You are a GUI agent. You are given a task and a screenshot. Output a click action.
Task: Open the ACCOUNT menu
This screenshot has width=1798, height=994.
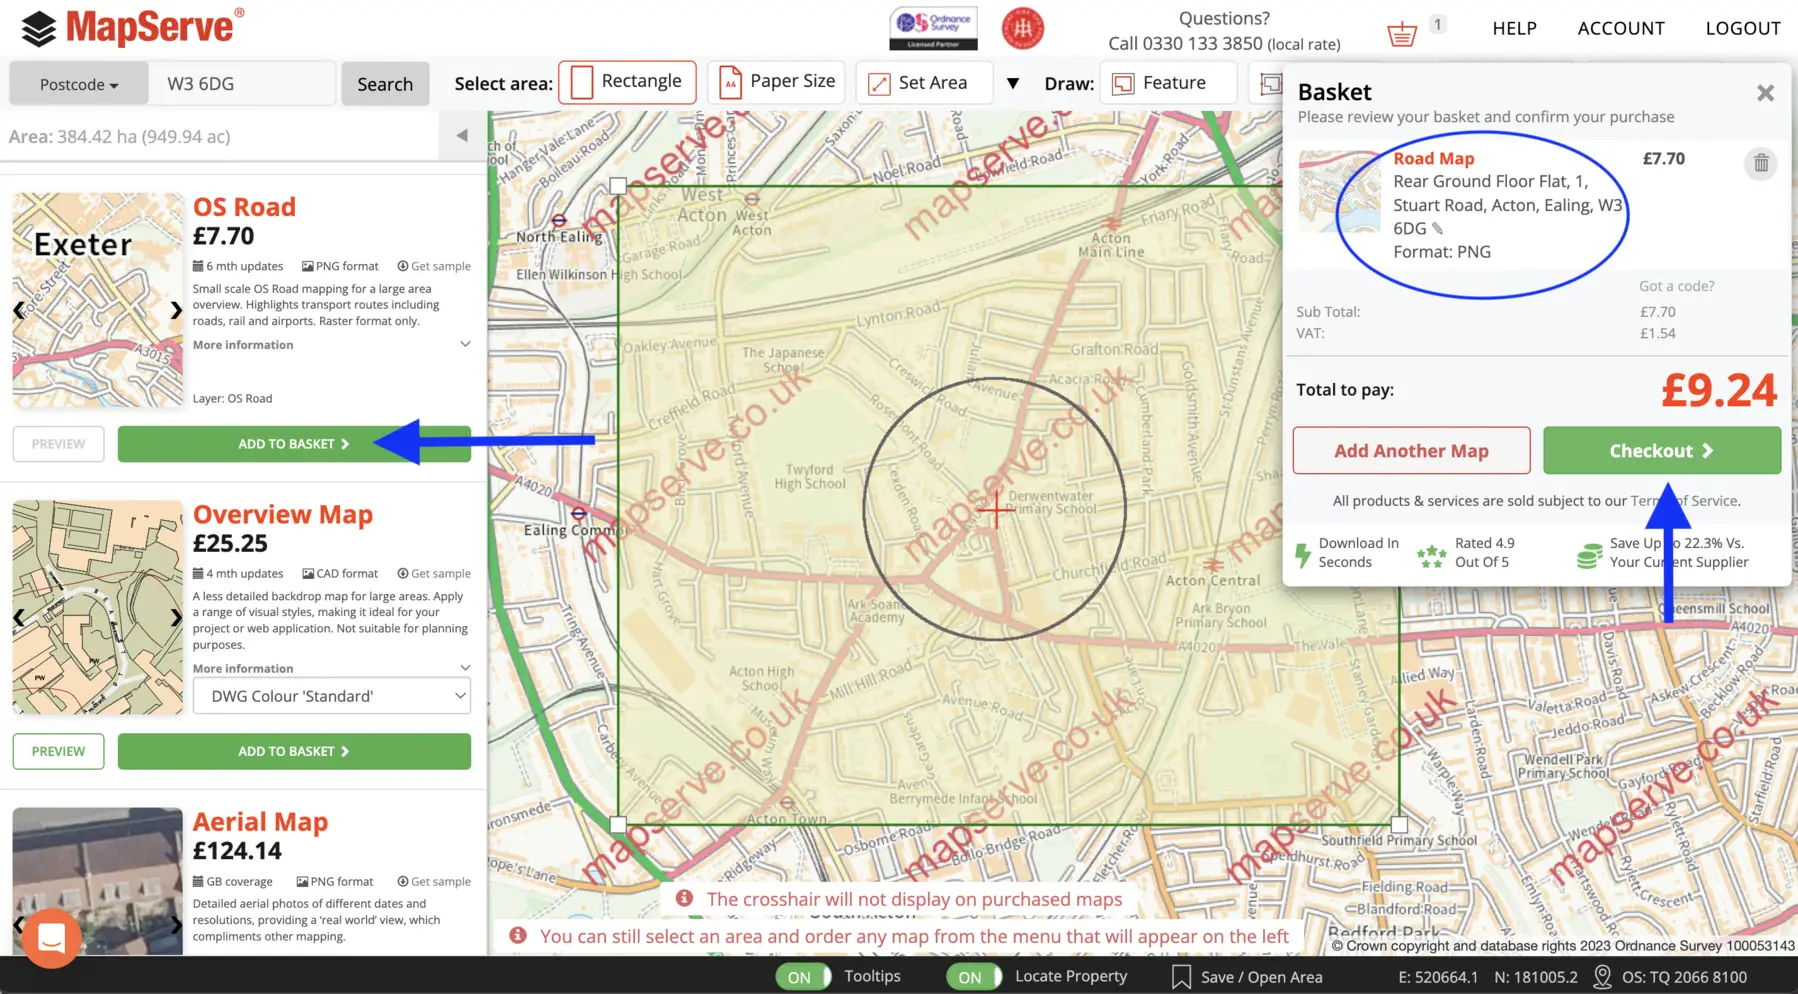tap(1621, 28)
